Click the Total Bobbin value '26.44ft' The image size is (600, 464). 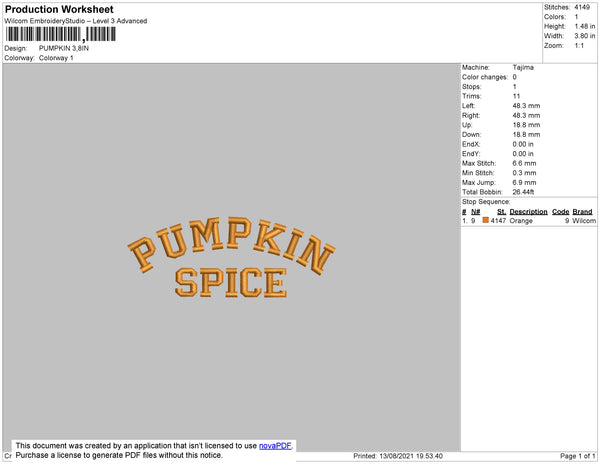[523, 192]
